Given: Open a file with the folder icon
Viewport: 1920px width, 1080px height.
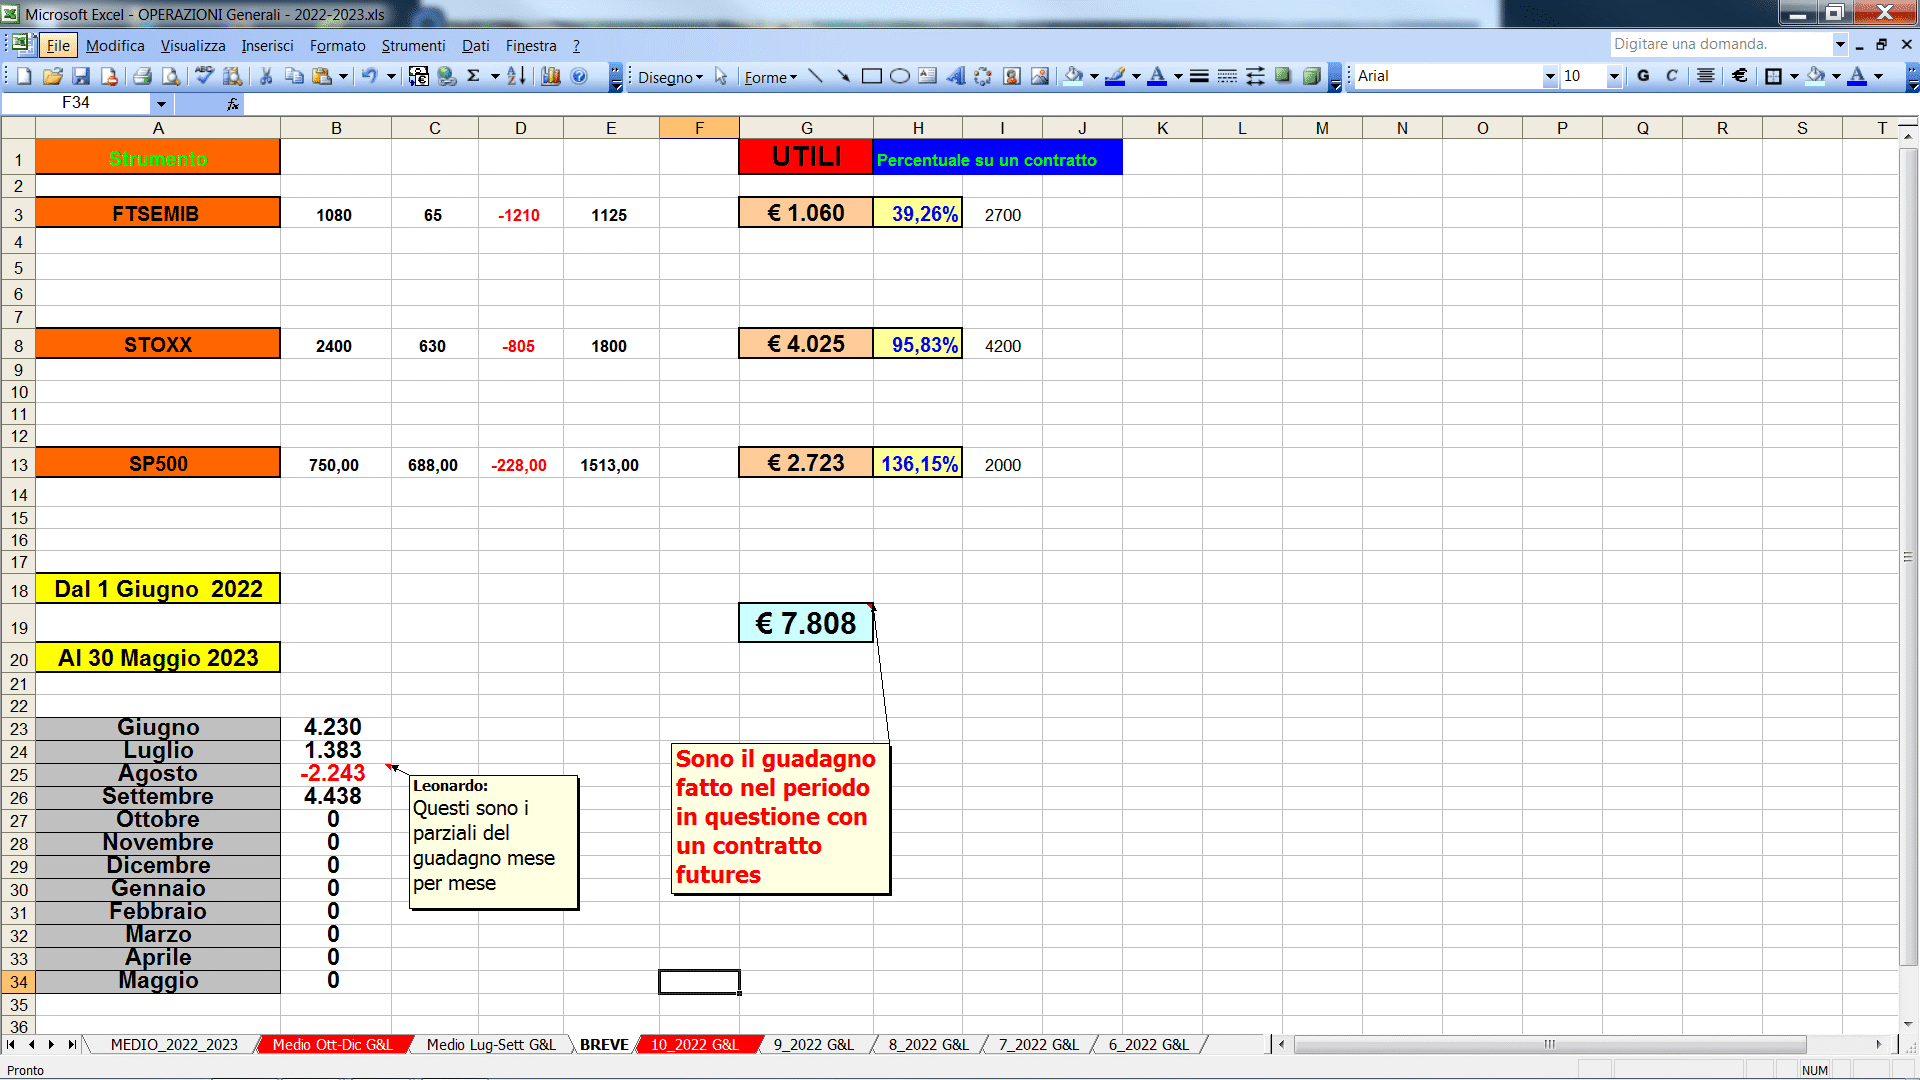Looking at the screenshot, I should (53, 76).
